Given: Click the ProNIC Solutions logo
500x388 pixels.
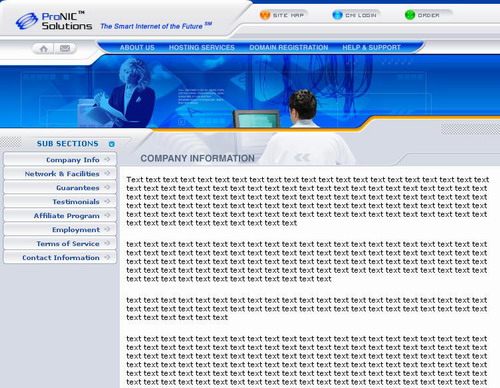Looking at the screenshot, I should (x=54, y=21).
